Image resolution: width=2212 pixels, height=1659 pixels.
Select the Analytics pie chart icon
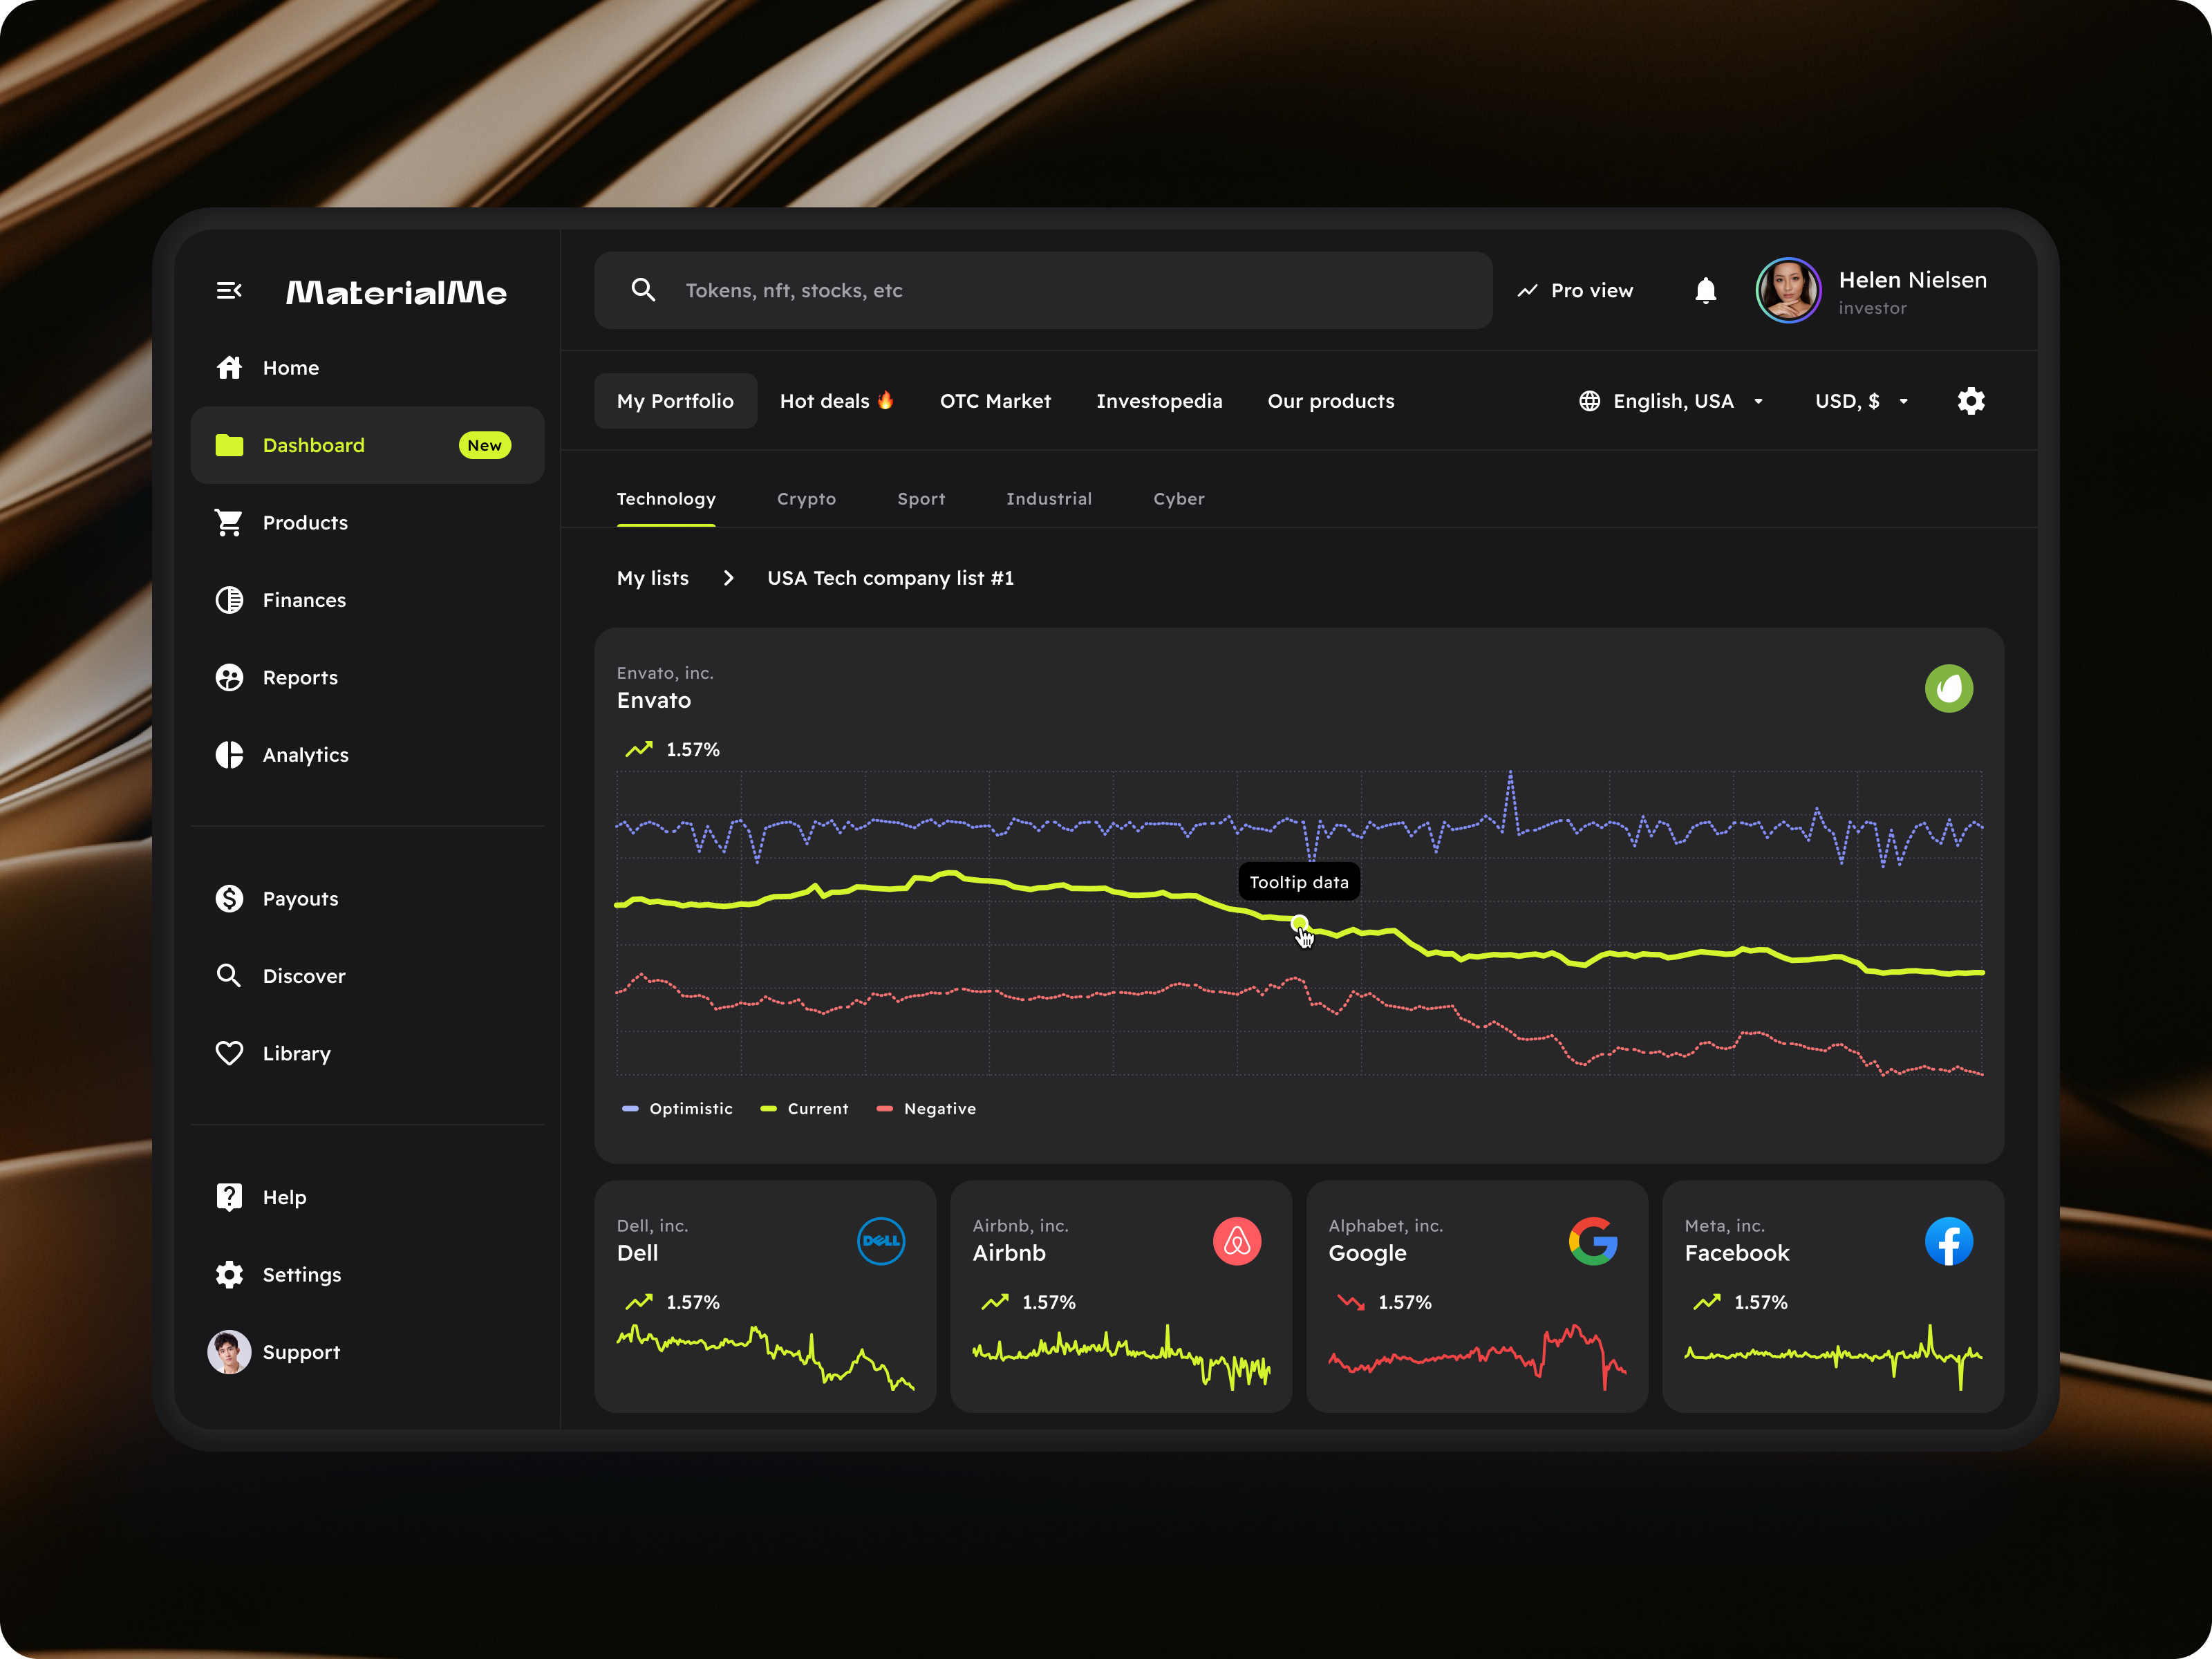(229, 755)
